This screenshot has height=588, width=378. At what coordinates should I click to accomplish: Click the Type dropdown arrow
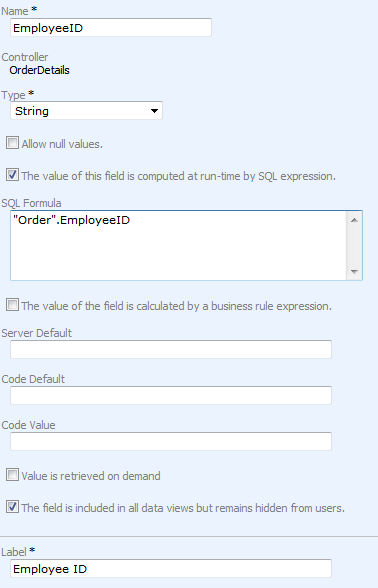tap(154, 111)
